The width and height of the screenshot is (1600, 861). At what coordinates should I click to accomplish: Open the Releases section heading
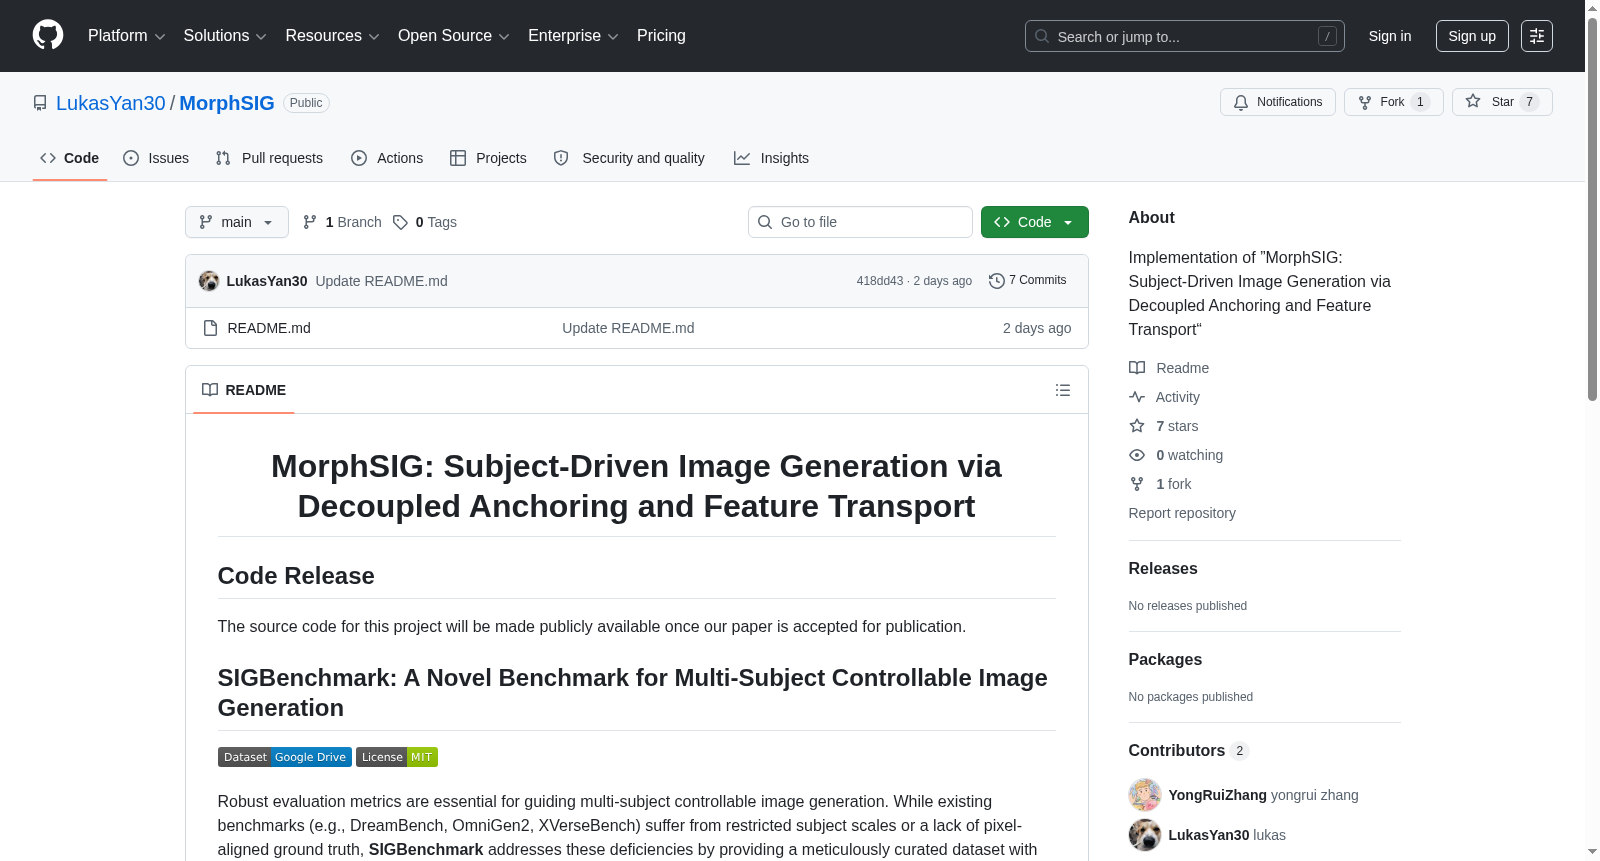(x=1163, y=568)
